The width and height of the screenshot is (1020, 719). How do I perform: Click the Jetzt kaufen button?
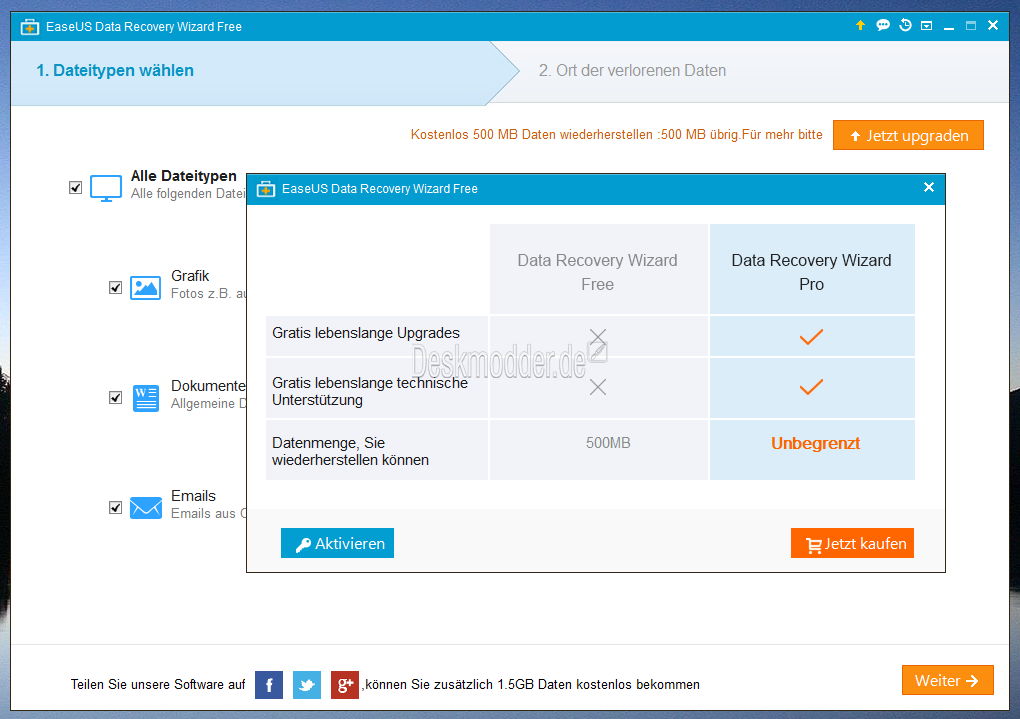[852, 543]
